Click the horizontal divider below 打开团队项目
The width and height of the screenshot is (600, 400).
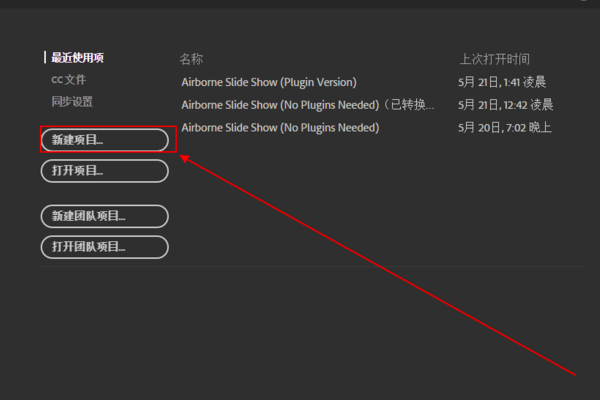(x=300, y=267)
